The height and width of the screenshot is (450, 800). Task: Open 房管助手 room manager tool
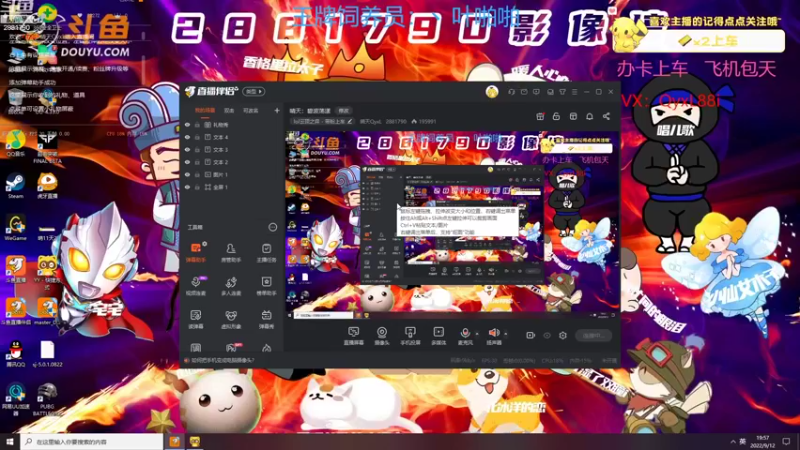click(231, 253)
